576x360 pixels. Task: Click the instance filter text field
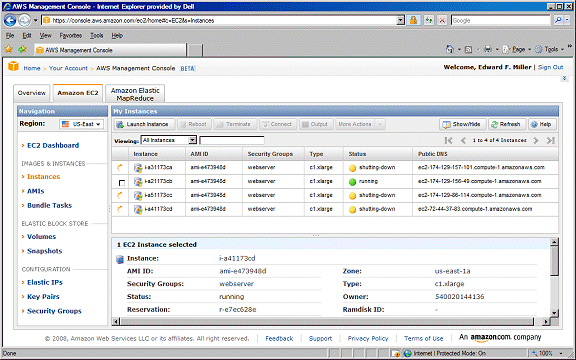click(x=232, y=140)
